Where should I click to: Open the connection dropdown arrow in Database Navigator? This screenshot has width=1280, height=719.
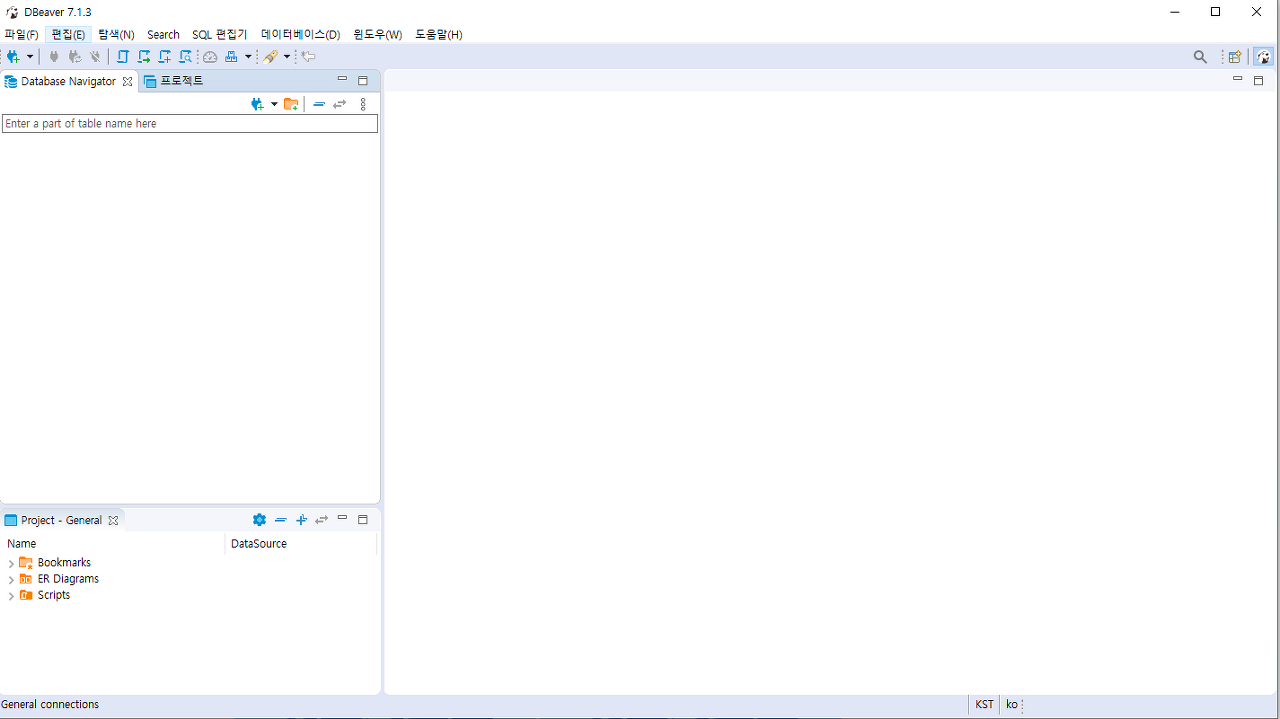(274, 104)
